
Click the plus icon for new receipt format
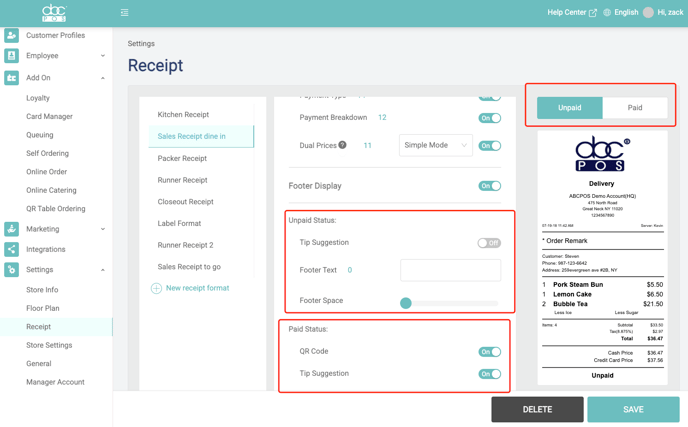156,288
